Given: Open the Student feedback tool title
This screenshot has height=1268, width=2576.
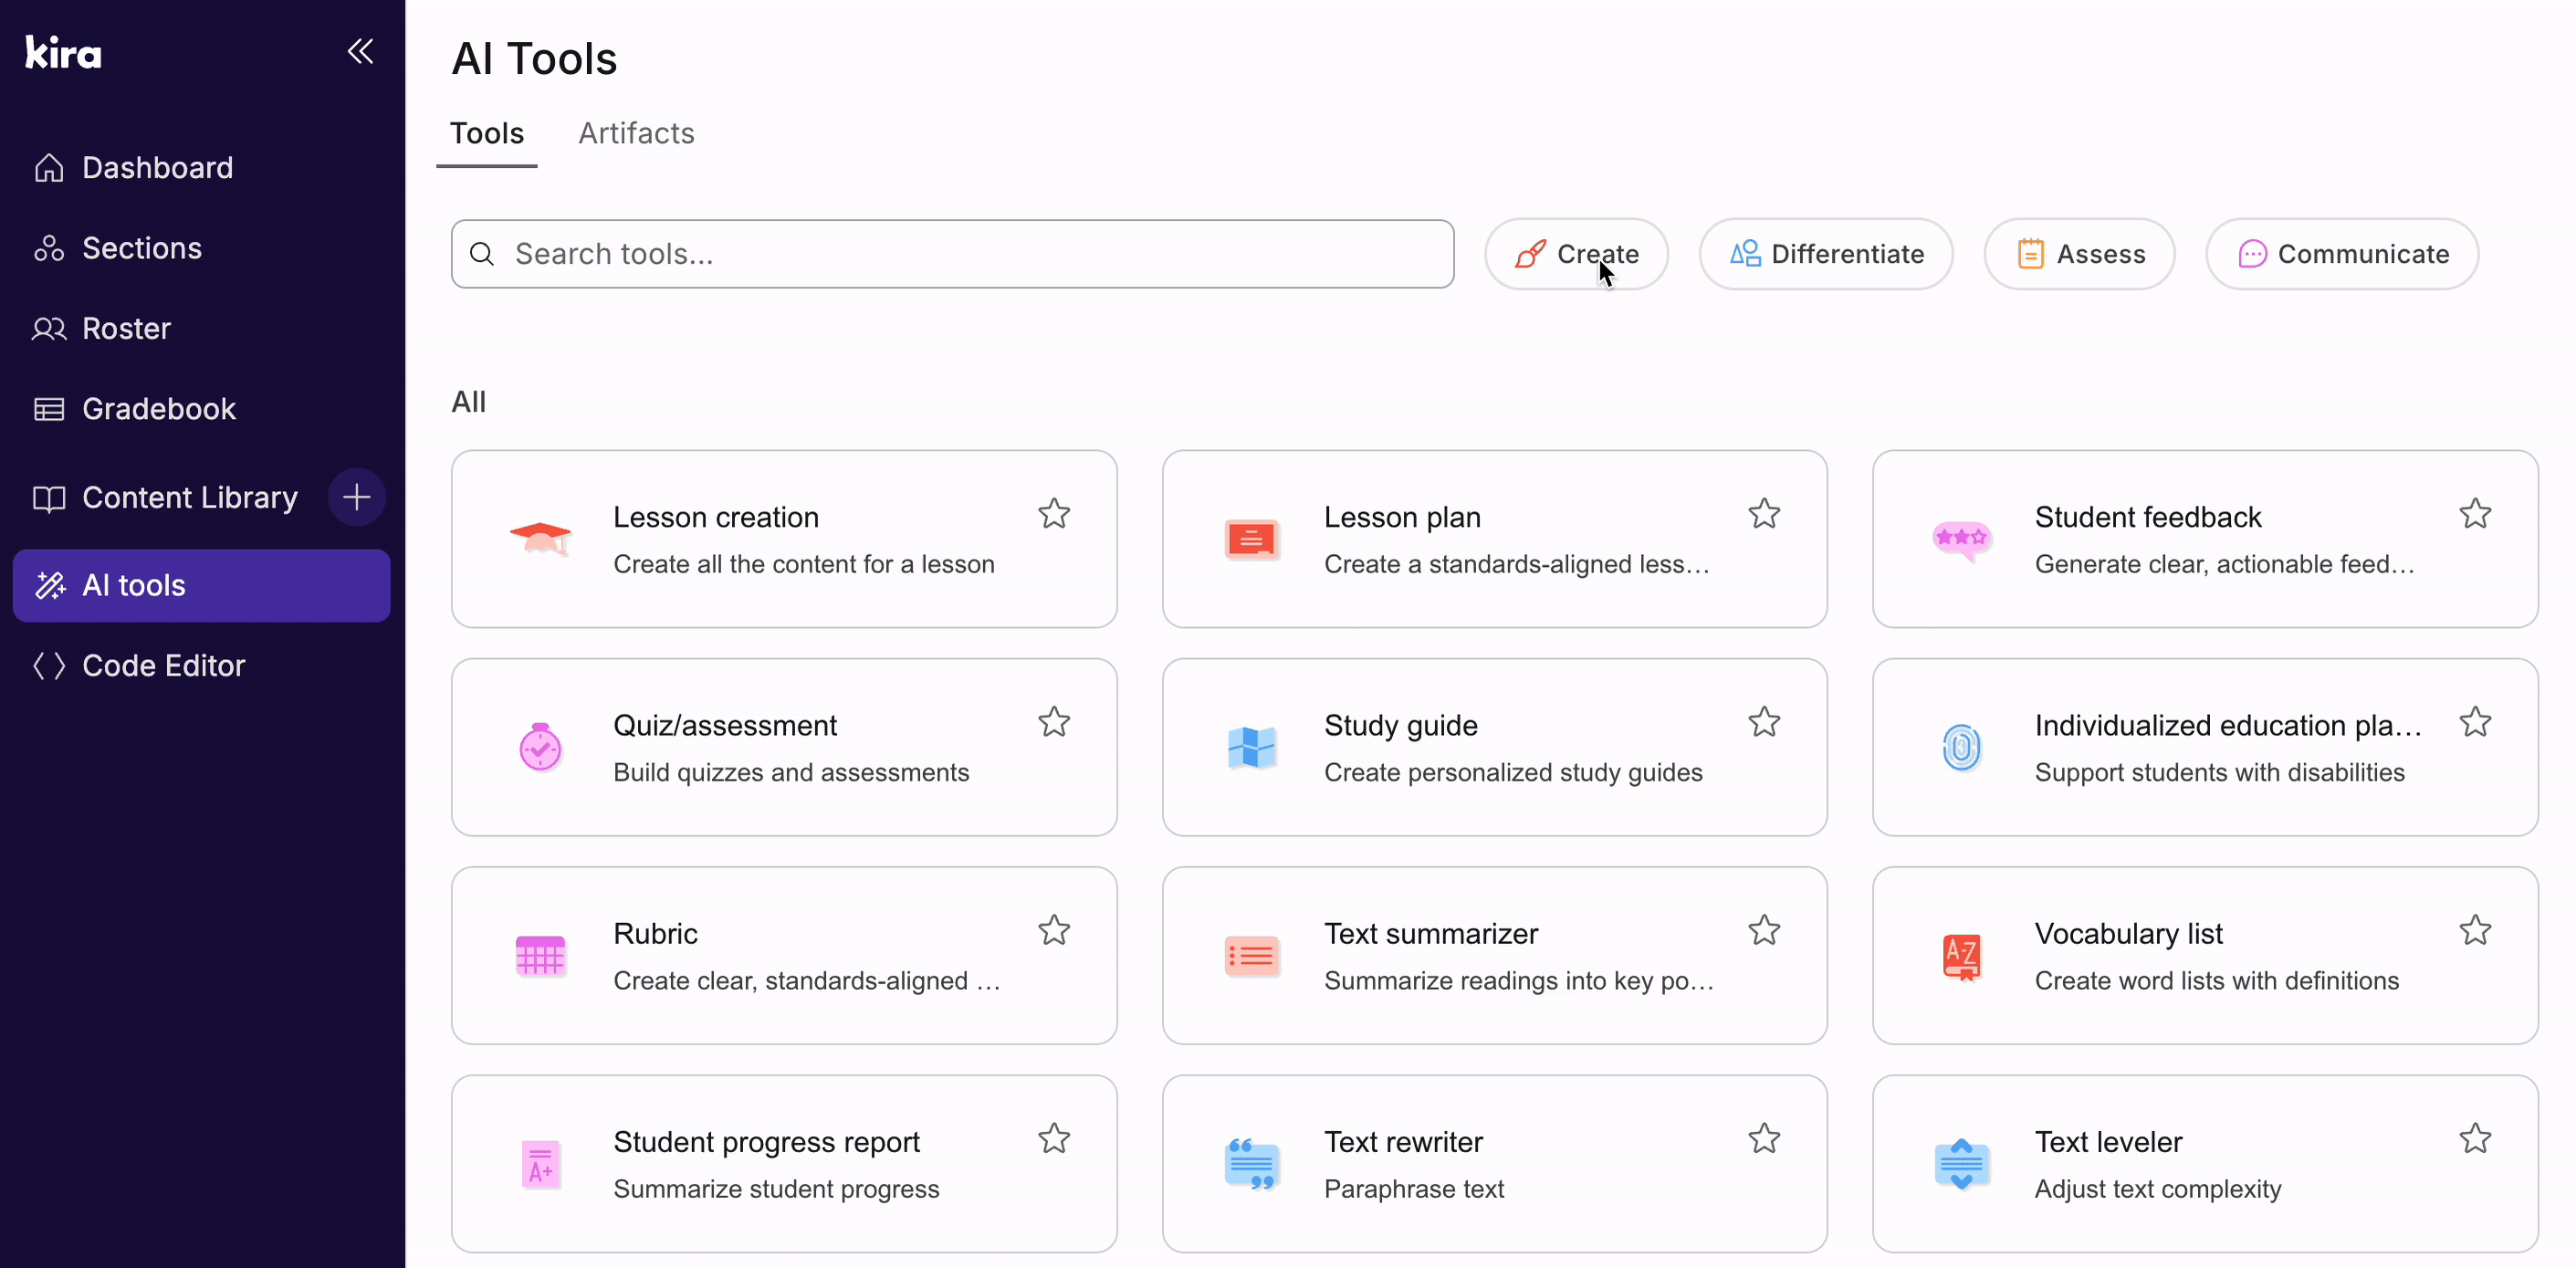Looking at the screenshot, I should (x=2148, y=517).
